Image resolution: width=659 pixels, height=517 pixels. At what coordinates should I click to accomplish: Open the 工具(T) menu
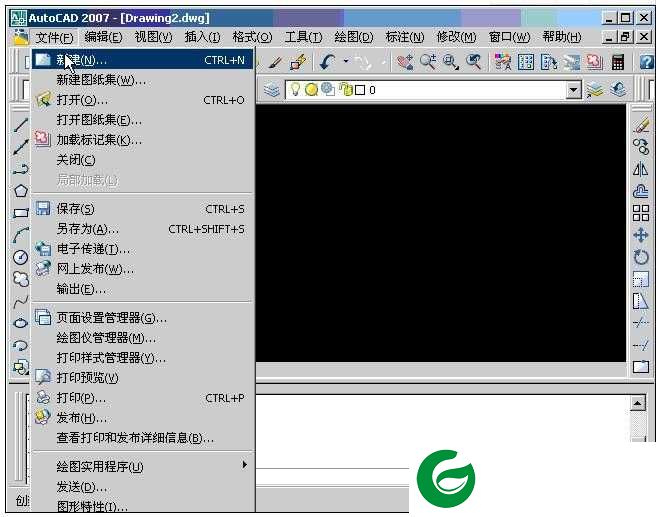click(303, 37)
